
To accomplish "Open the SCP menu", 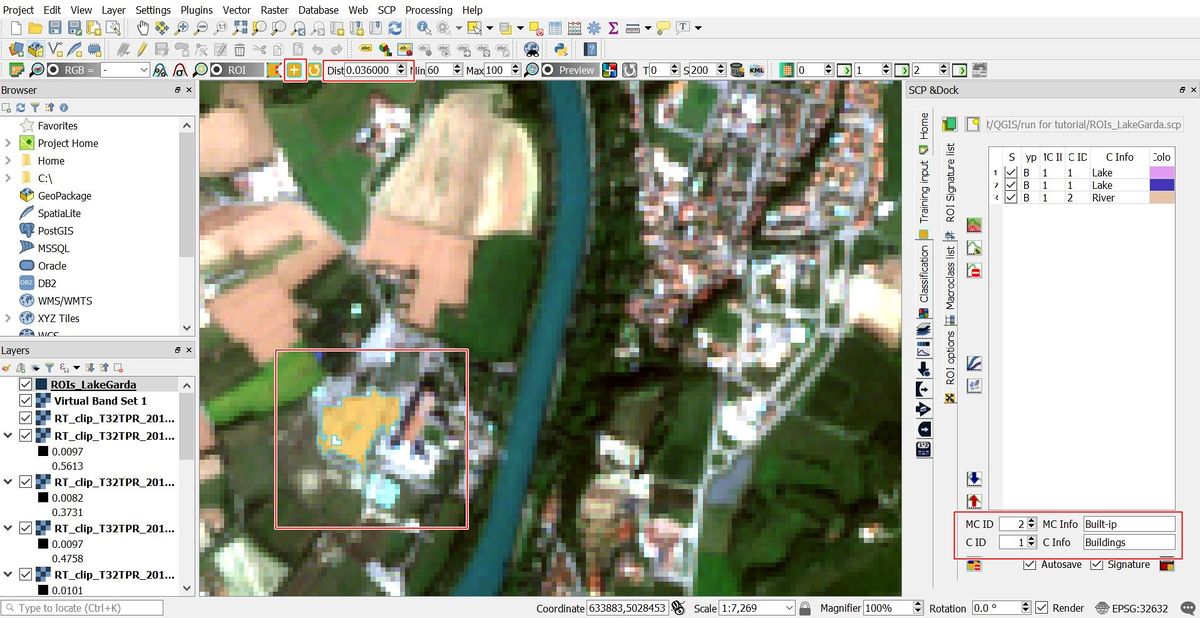I will [x=386, y=10].
